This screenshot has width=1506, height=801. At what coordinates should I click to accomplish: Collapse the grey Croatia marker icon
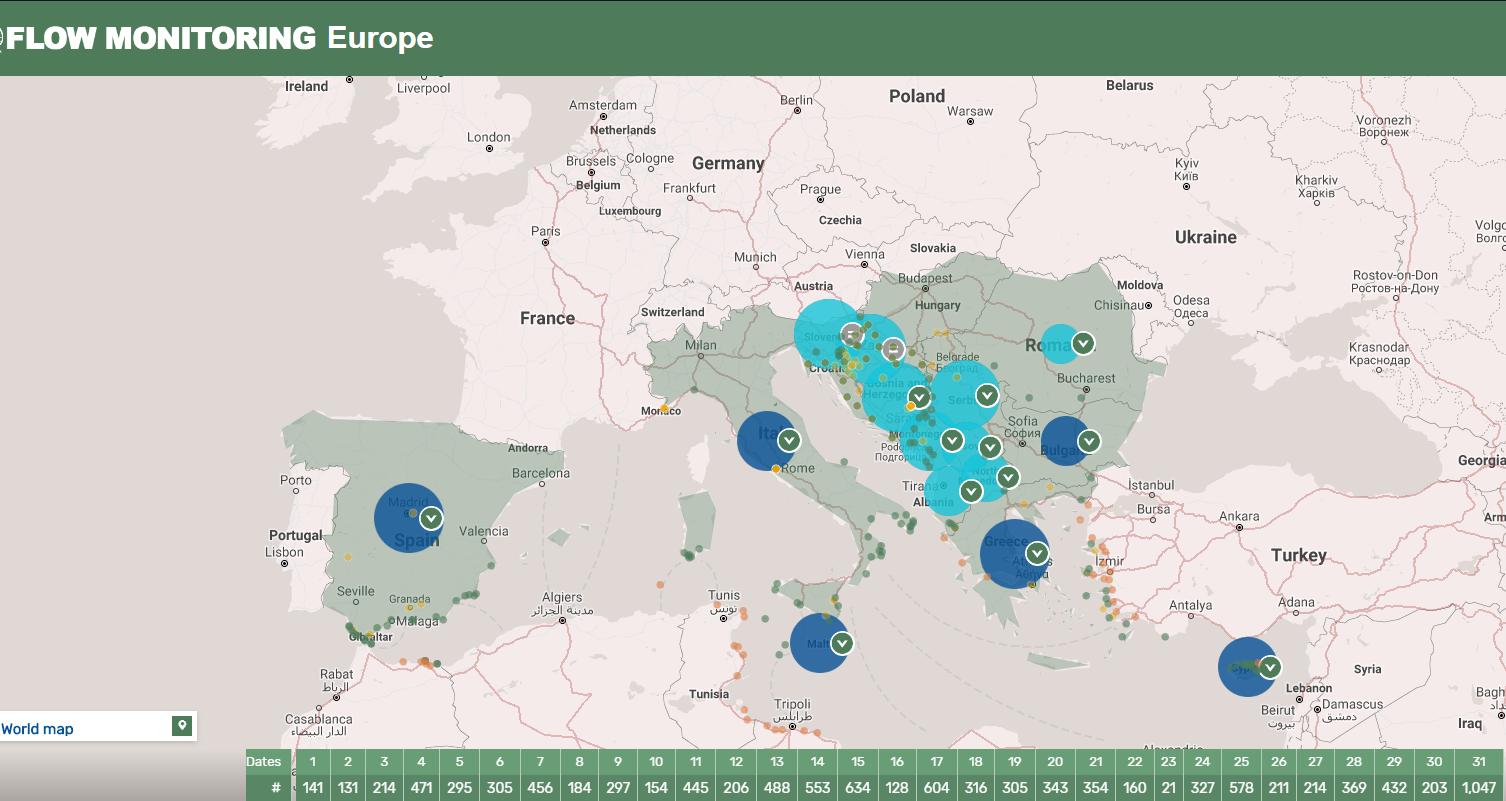coord(894,349)
